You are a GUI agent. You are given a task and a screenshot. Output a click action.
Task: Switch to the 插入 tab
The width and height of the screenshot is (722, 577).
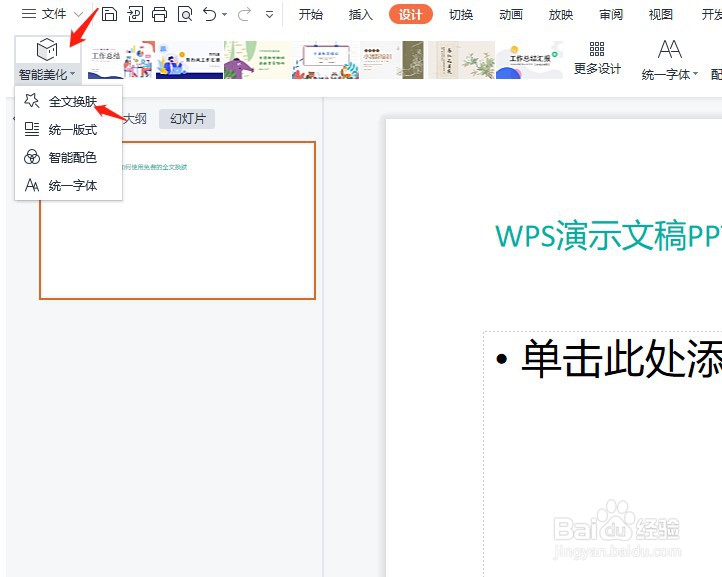pyautogui.click(x=361, y=15)
